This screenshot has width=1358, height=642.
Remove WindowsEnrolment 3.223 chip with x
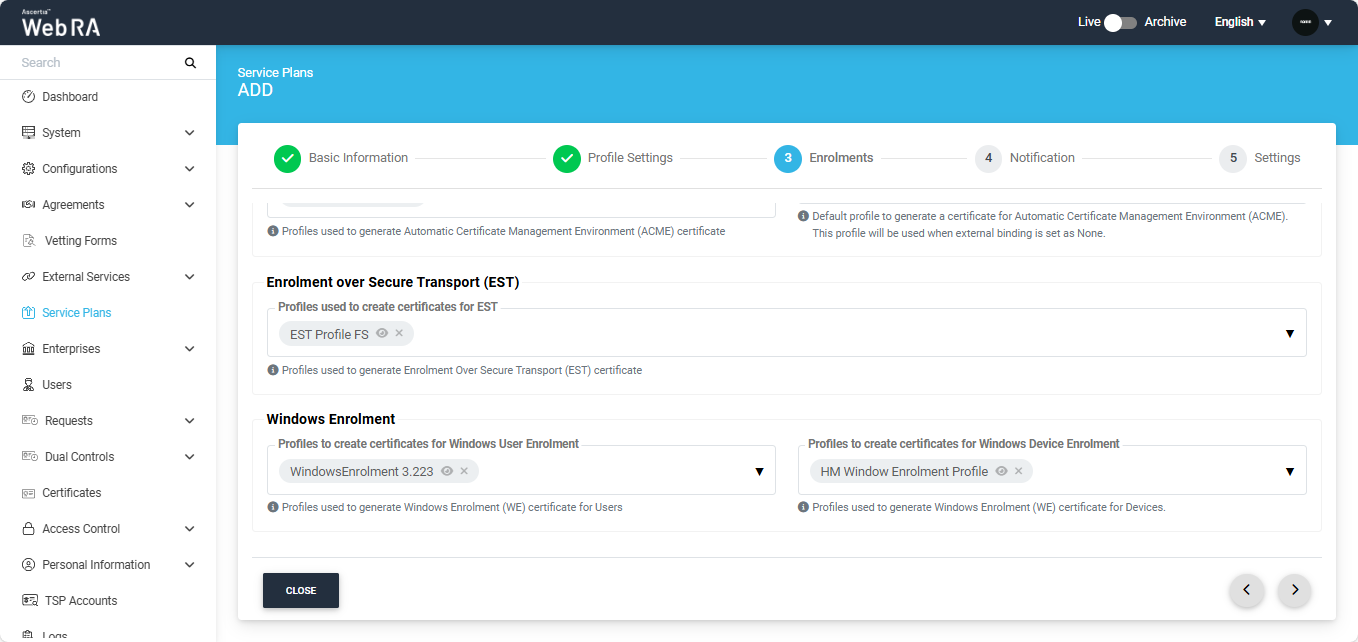tap(464, 470)
